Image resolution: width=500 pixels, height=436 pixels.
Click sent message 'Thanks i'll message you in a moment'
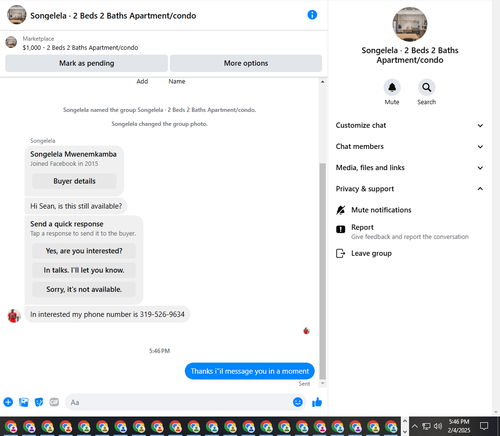pyautogui.click(x=250, y=371)
